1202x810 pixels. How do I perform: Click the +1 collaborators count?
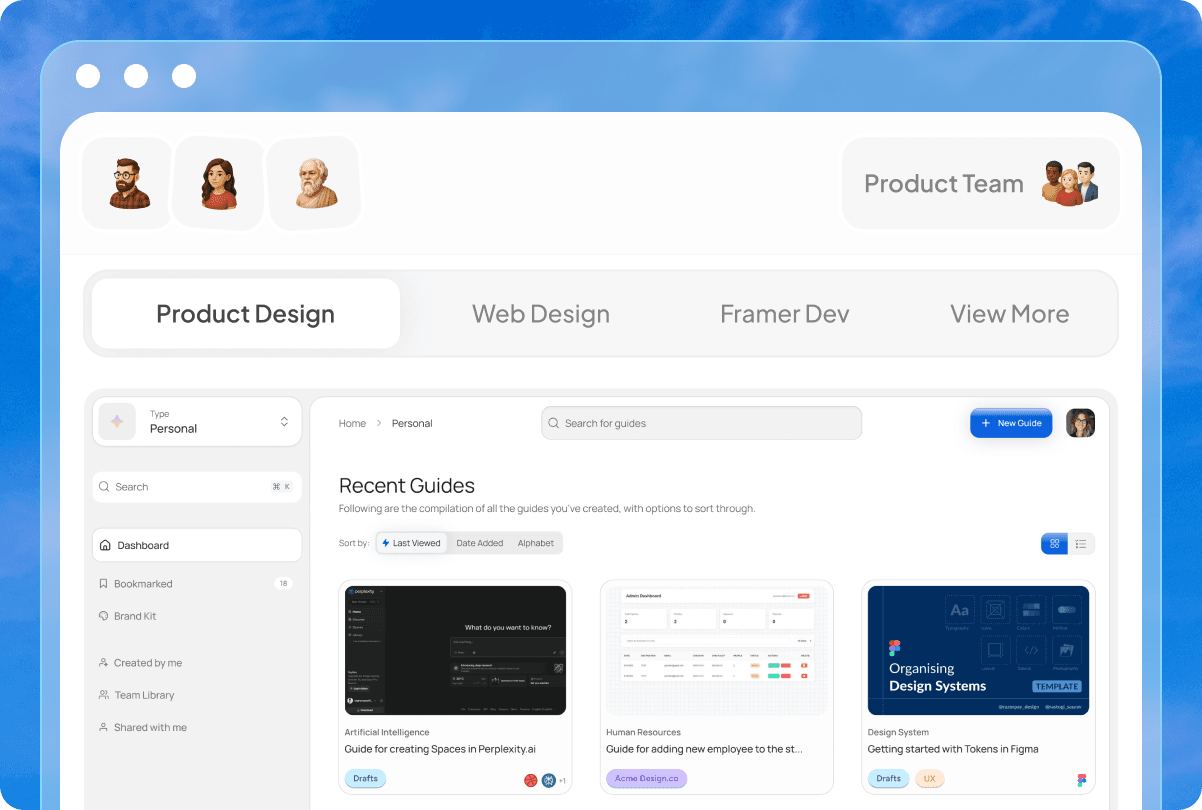pos(562,780)
